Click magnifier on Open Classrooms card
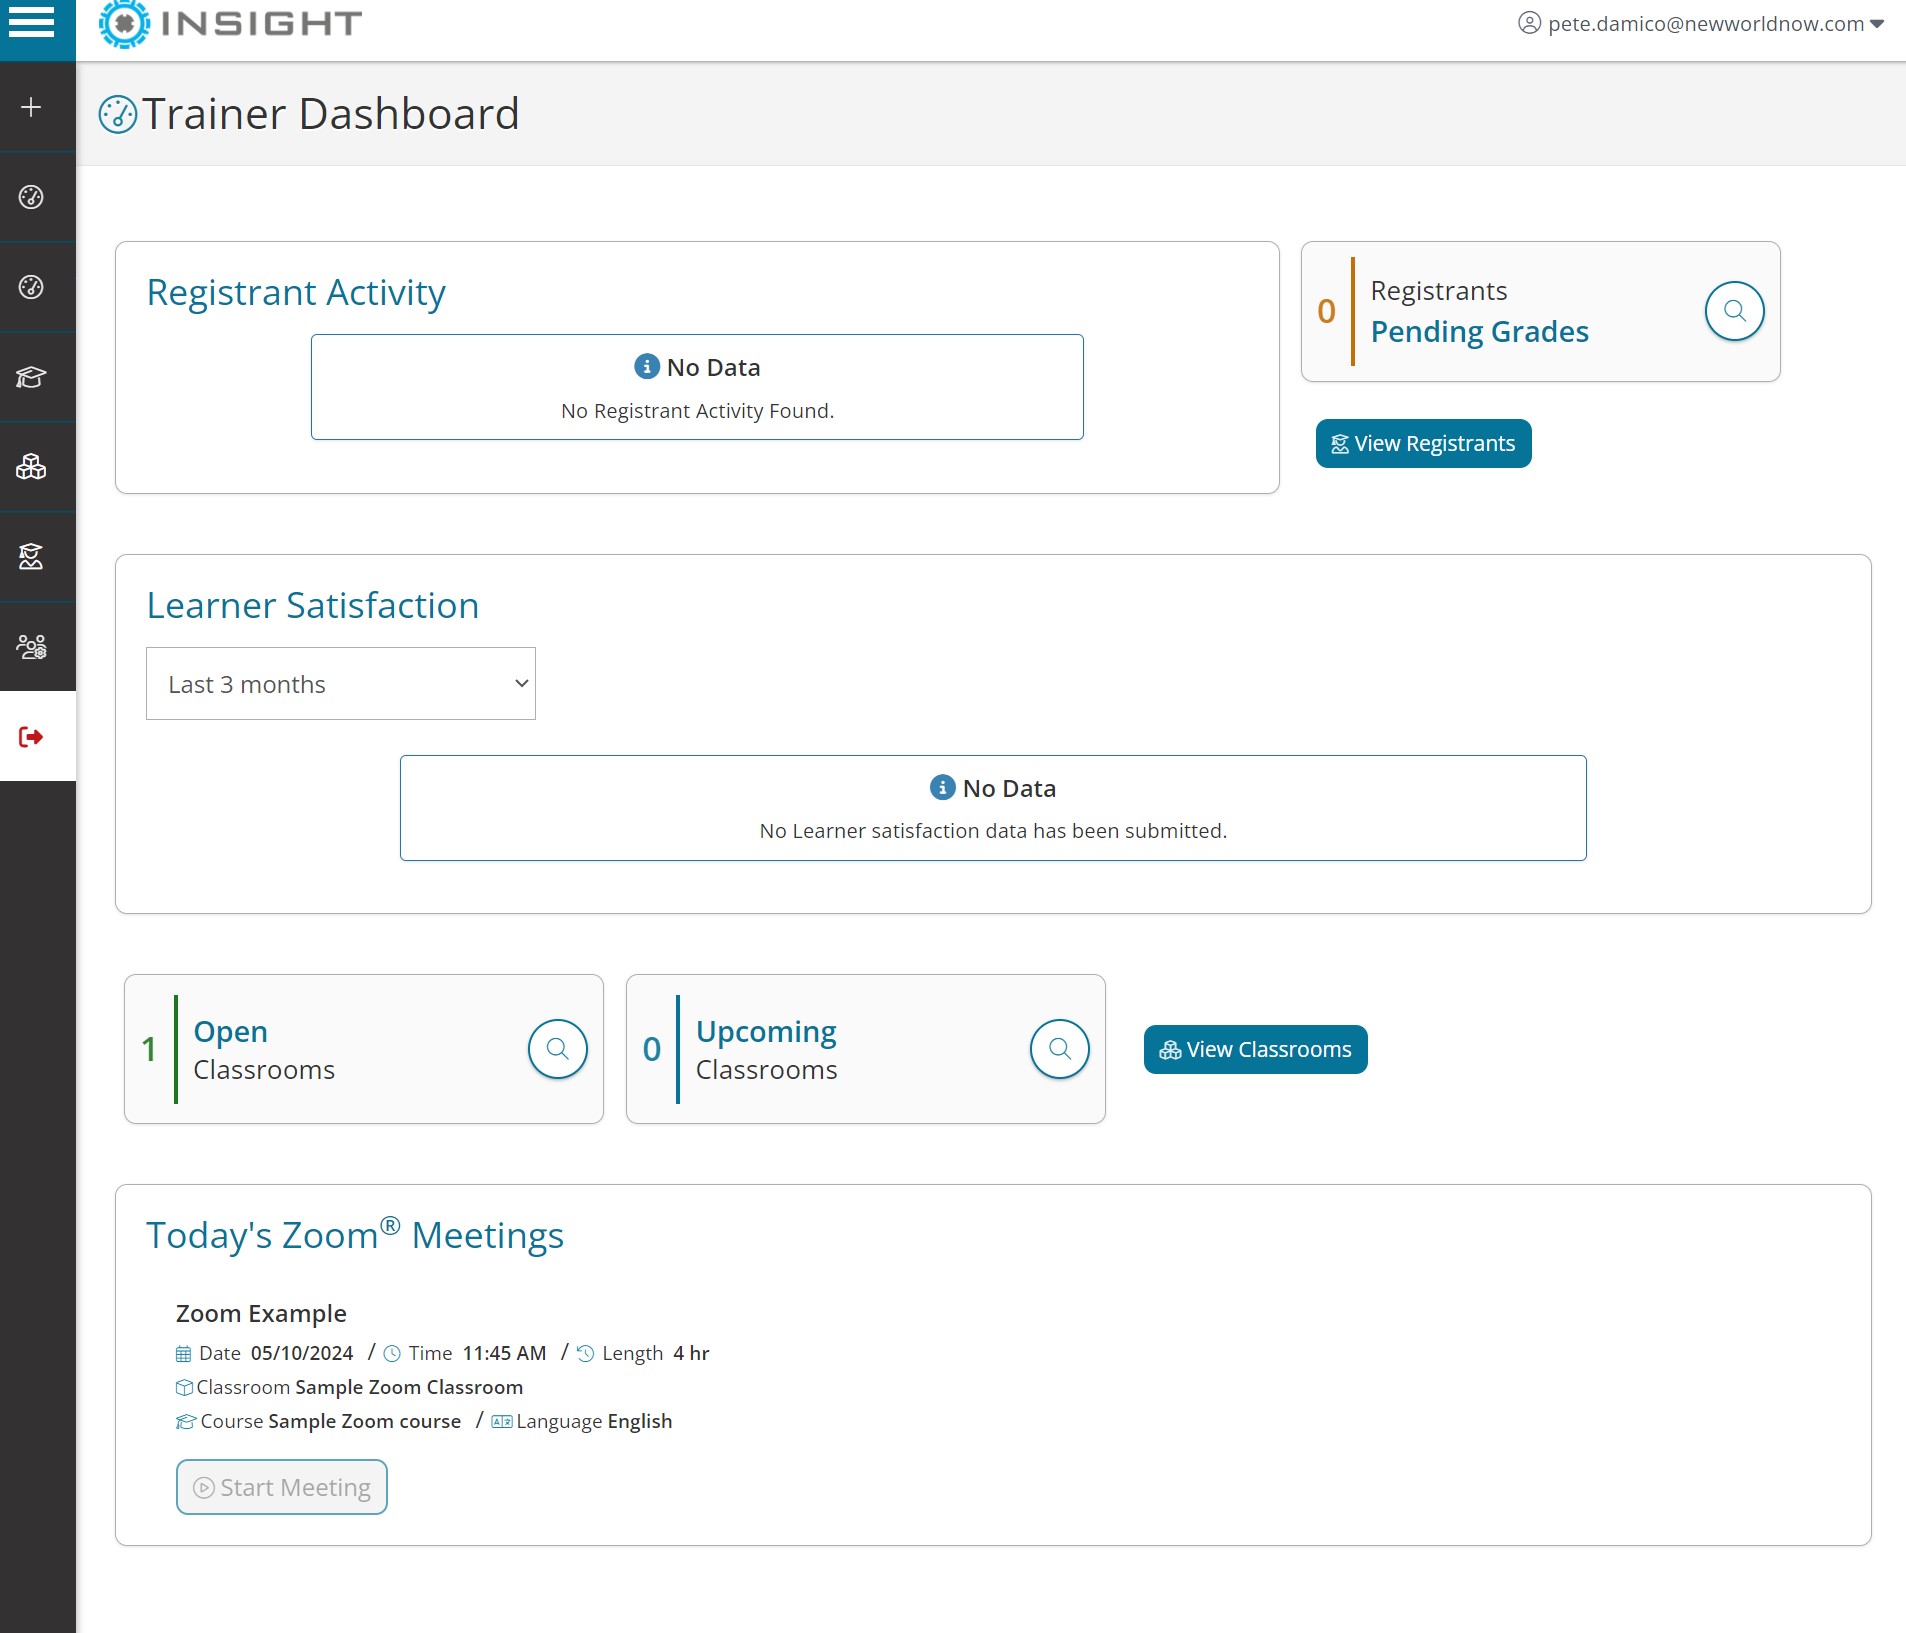The width and height of the screenshot is (1906, 1633). coord(557,1049)
